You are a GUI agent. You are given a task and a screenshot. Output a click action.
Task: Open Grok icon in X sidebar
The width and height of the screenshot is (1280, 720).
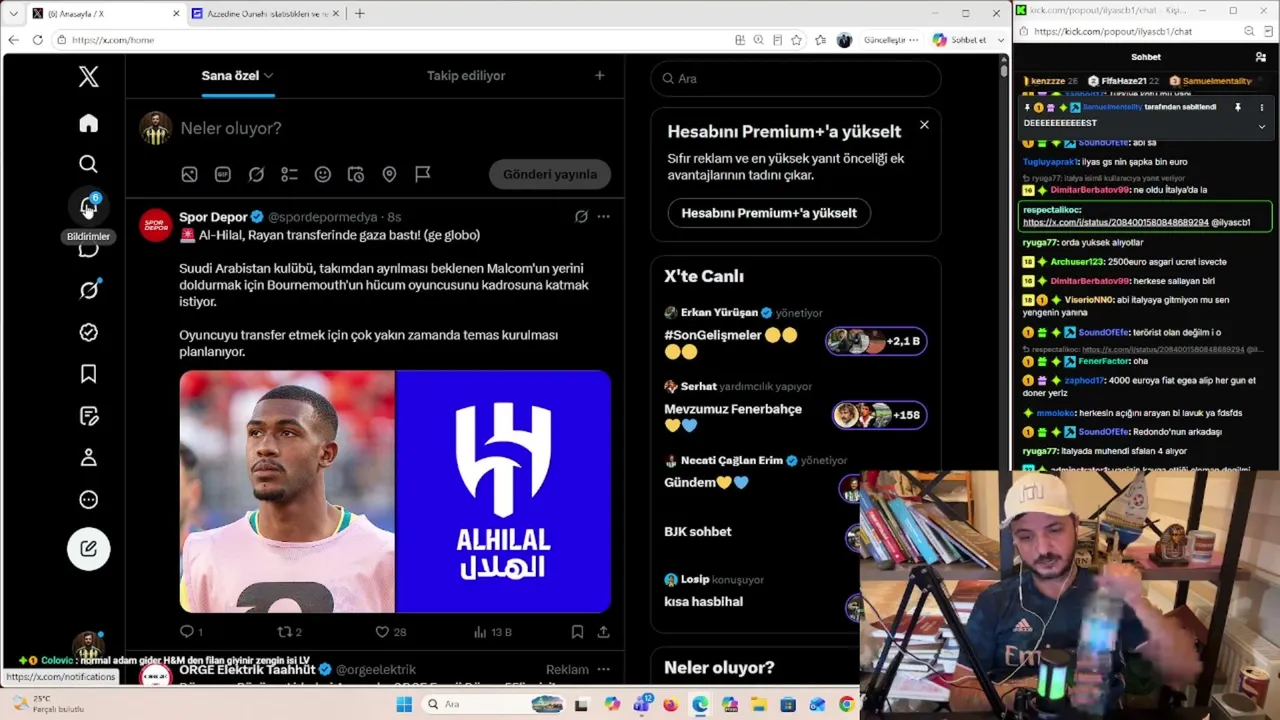(x=89, y=290)
